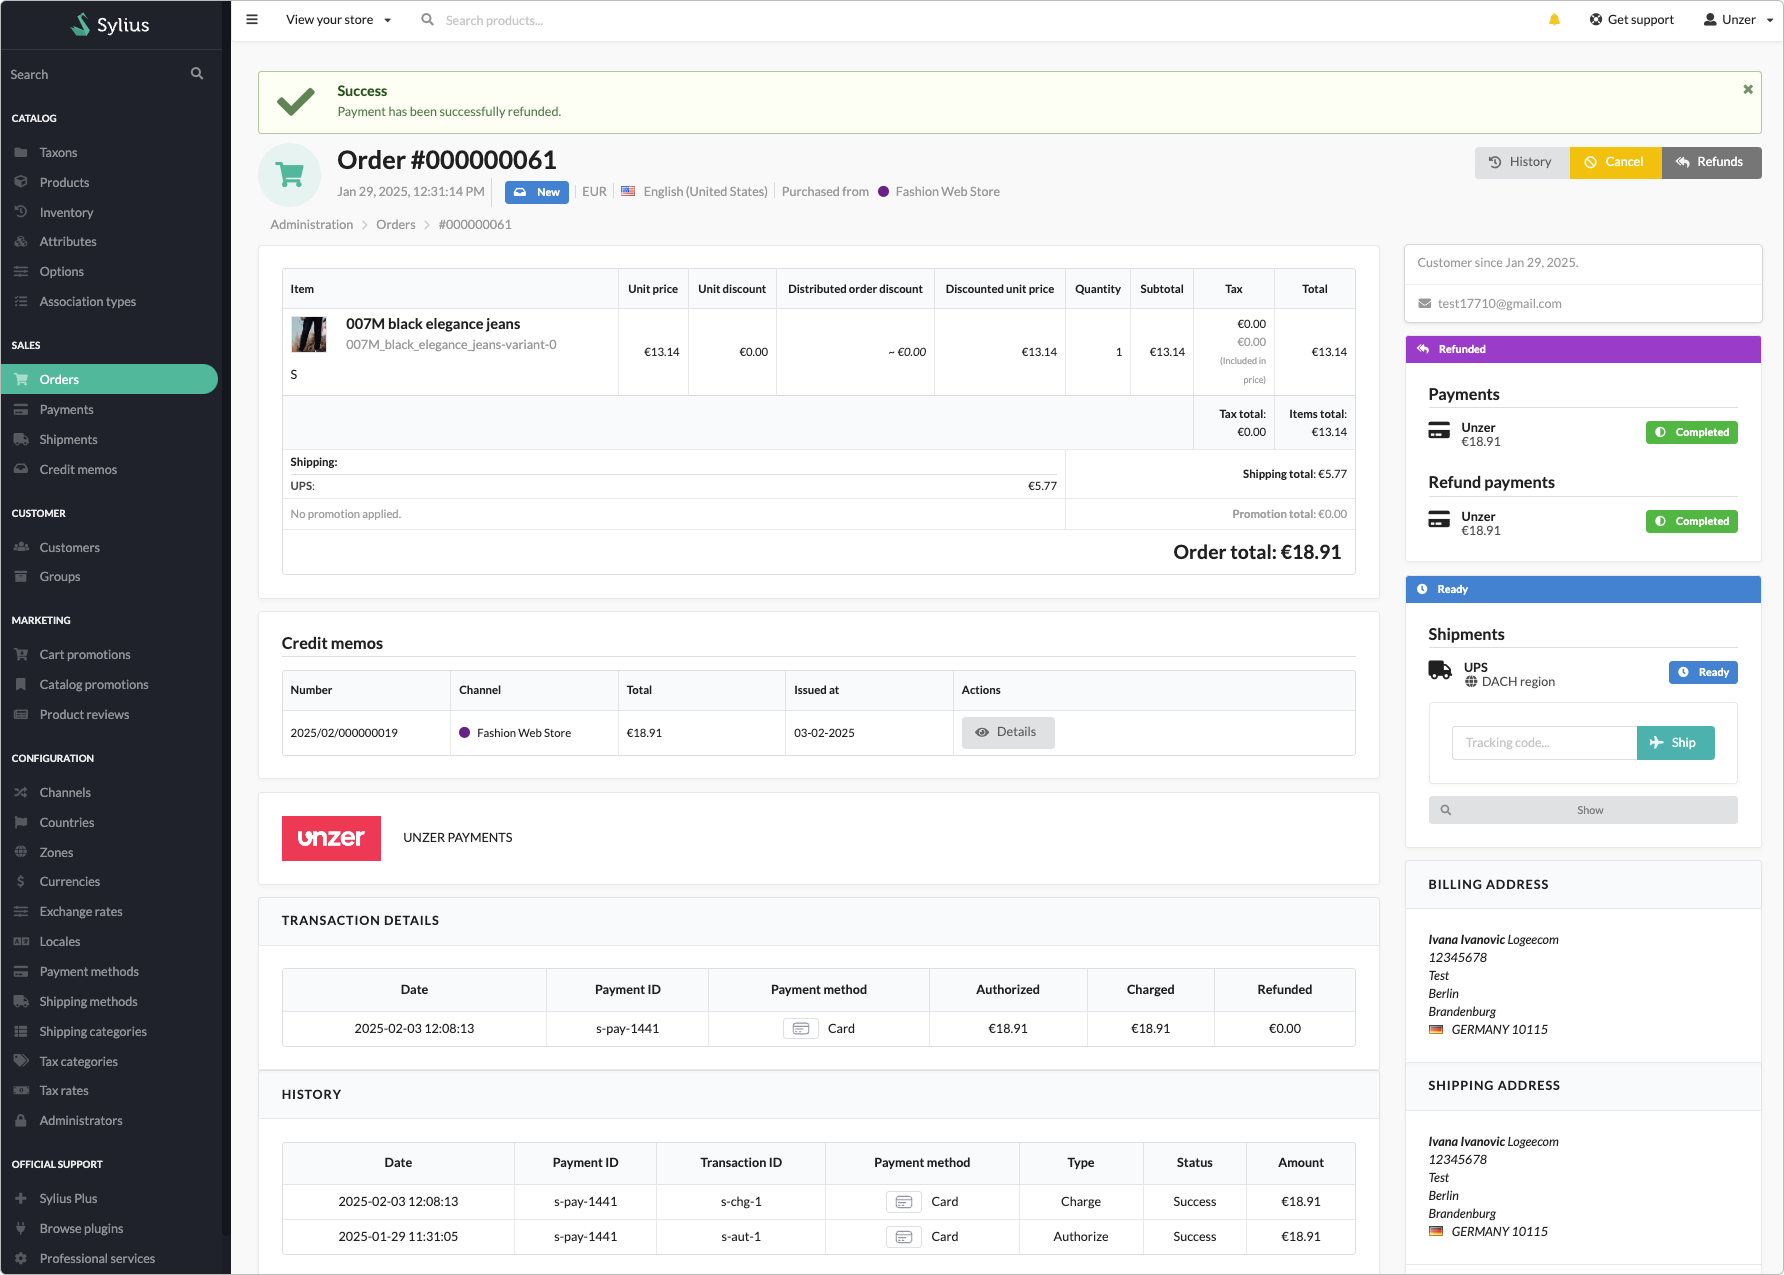Screen dimensions: 1784x1275
Task: View credit memo Details
Action: coord(1008,732)
